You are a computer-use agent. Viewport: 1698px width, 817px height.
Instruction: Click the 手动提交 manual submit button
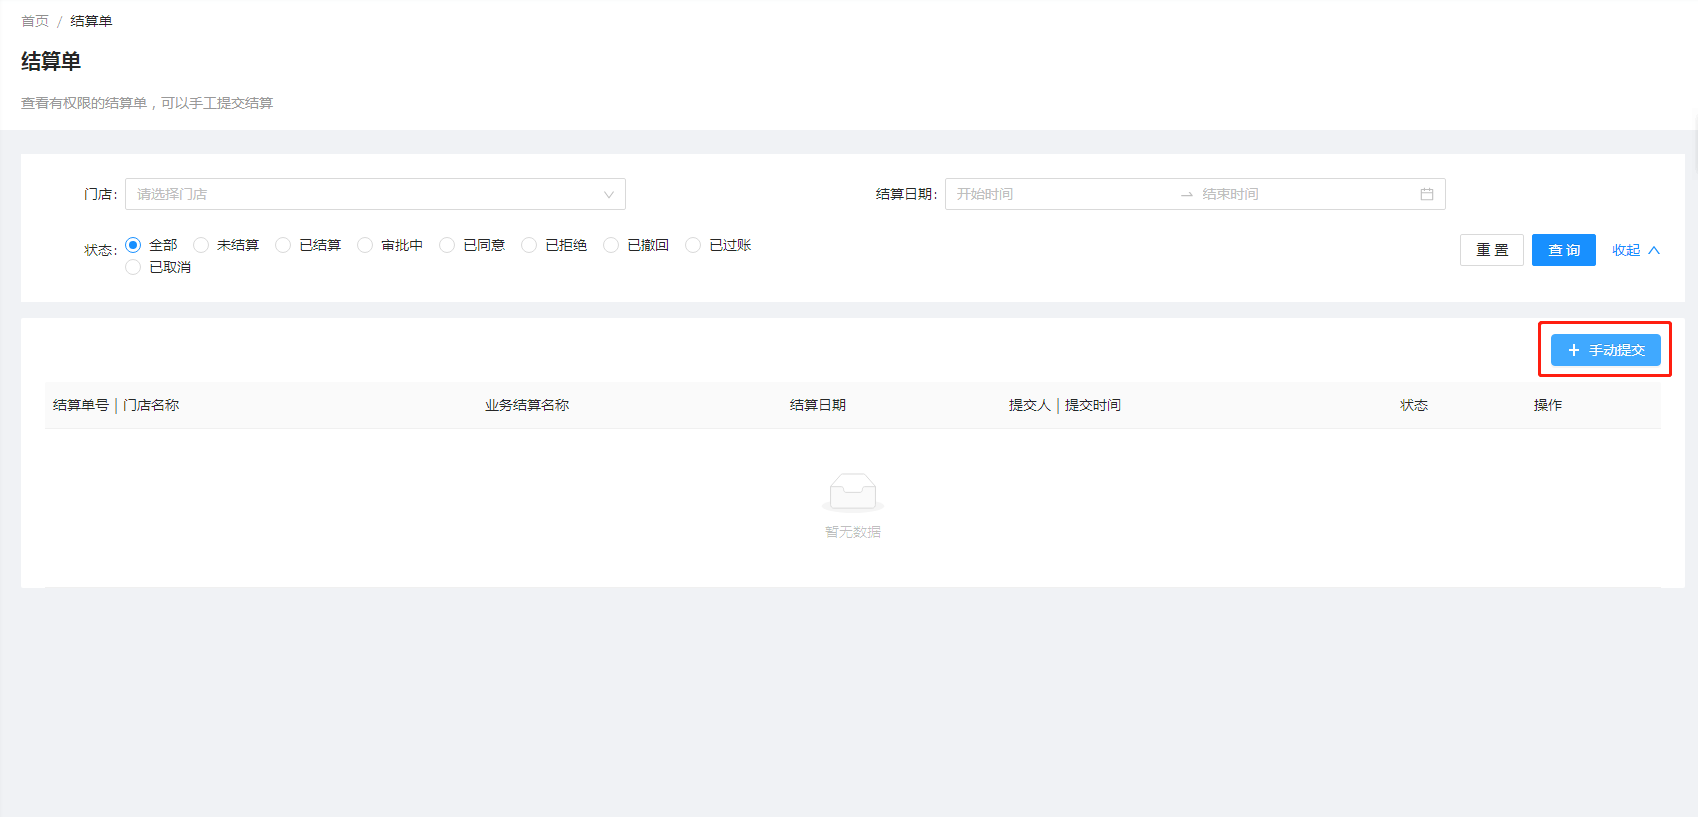1606,350
